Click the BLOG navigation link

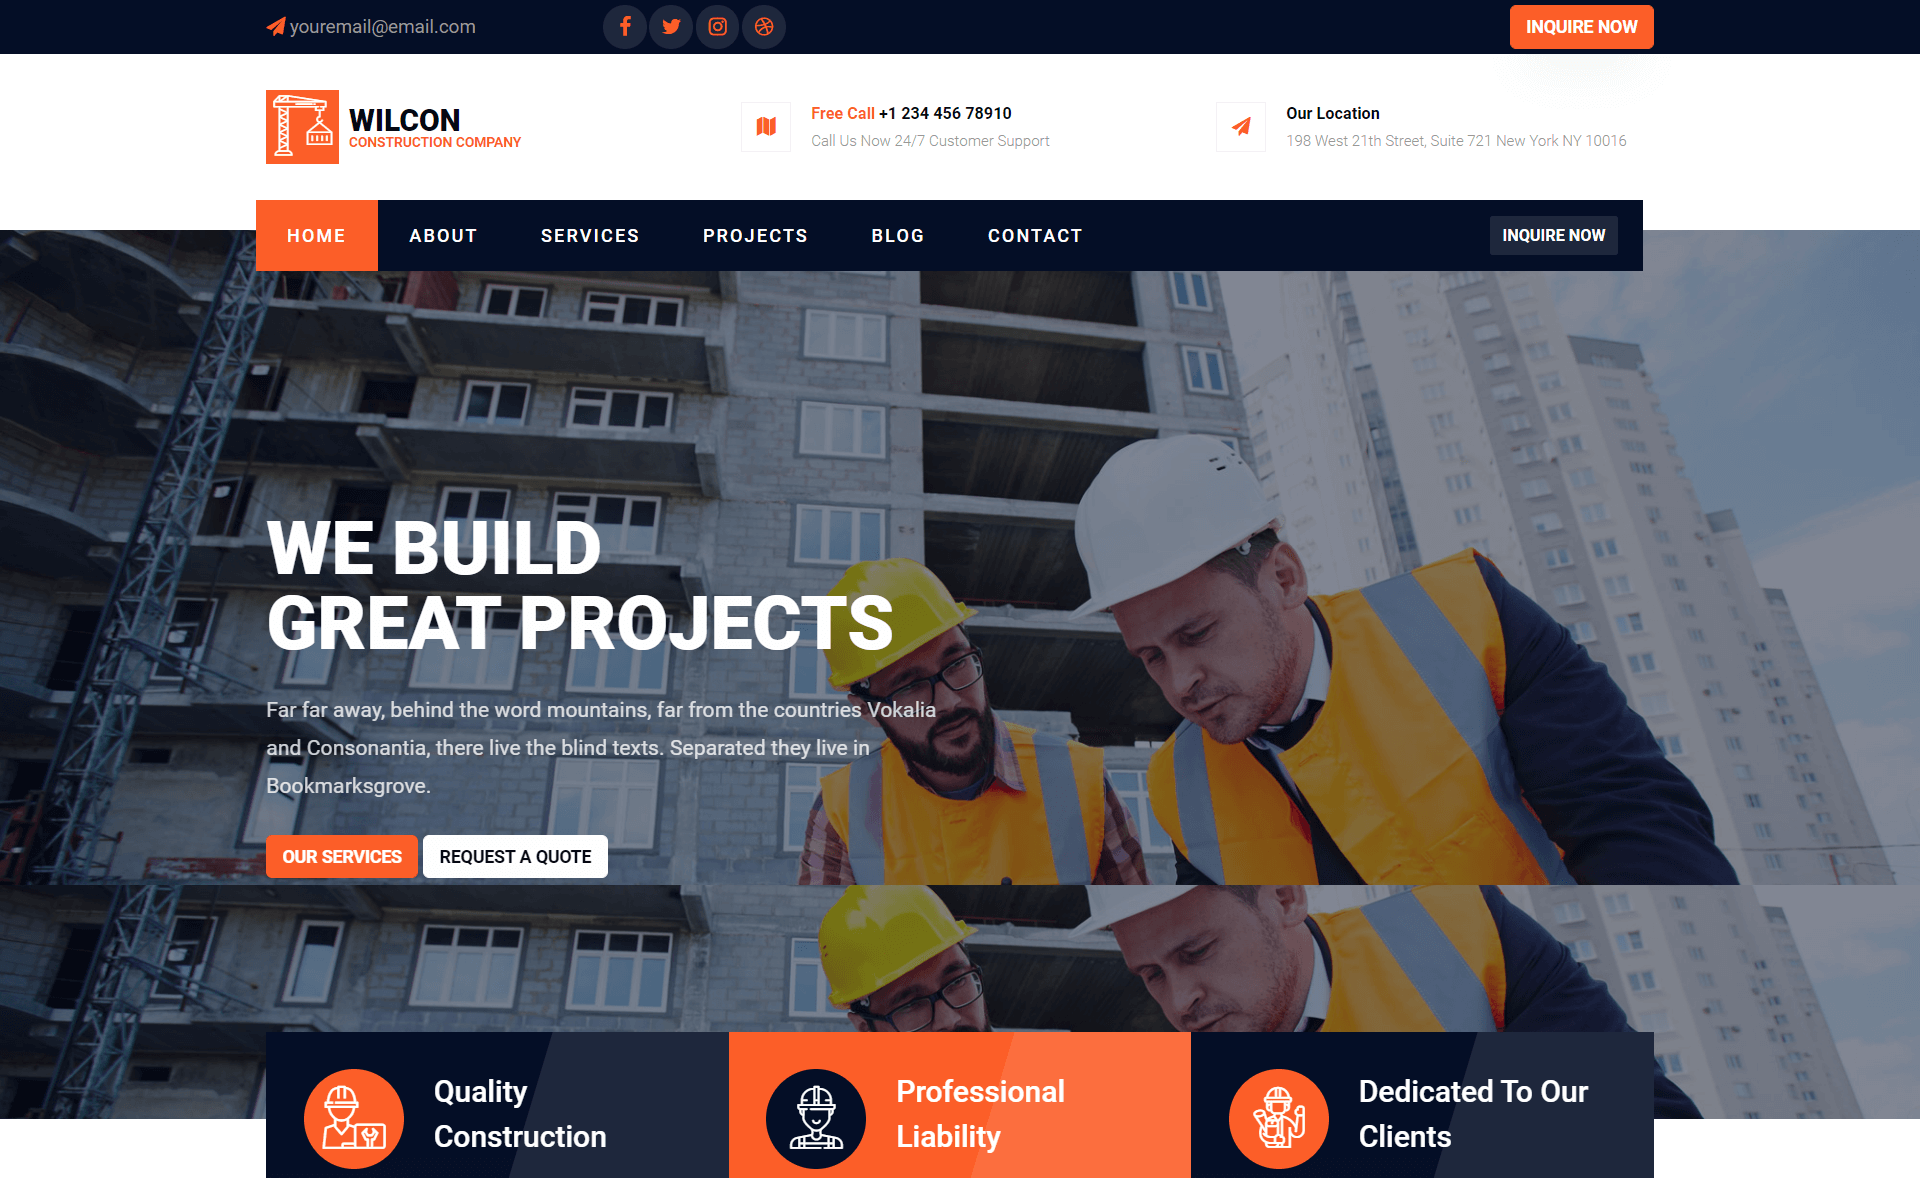coord(898,235)
